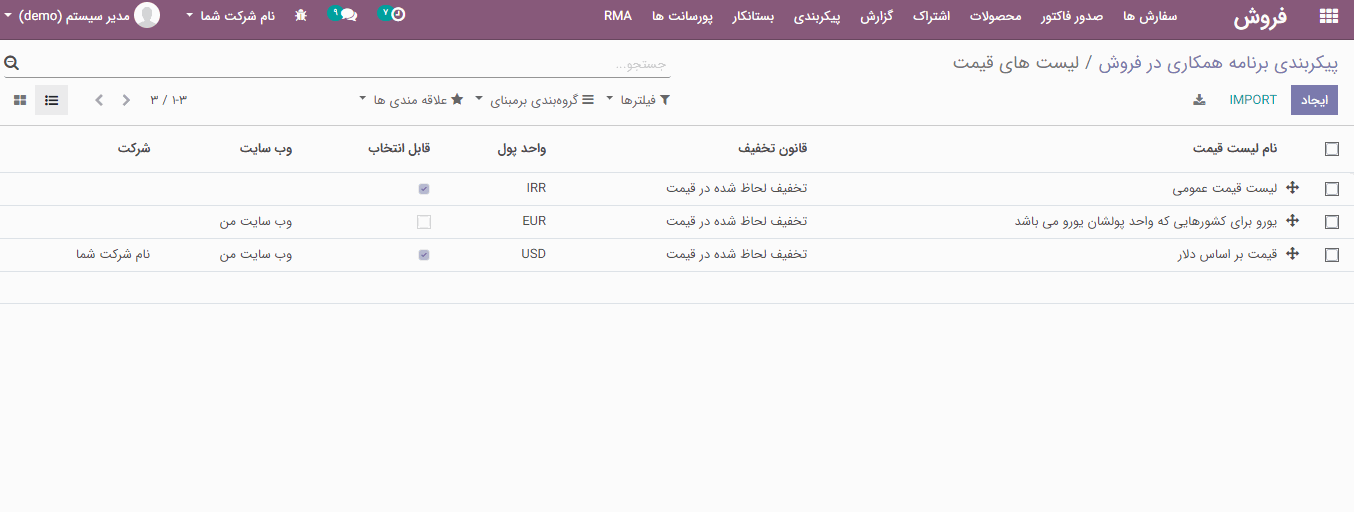Tick the قابل انتخاب checkbox for EUR row
Image resolution: width=1354 pixels, height=512 pixels.
pyautogui.click(x=424, y=222)
